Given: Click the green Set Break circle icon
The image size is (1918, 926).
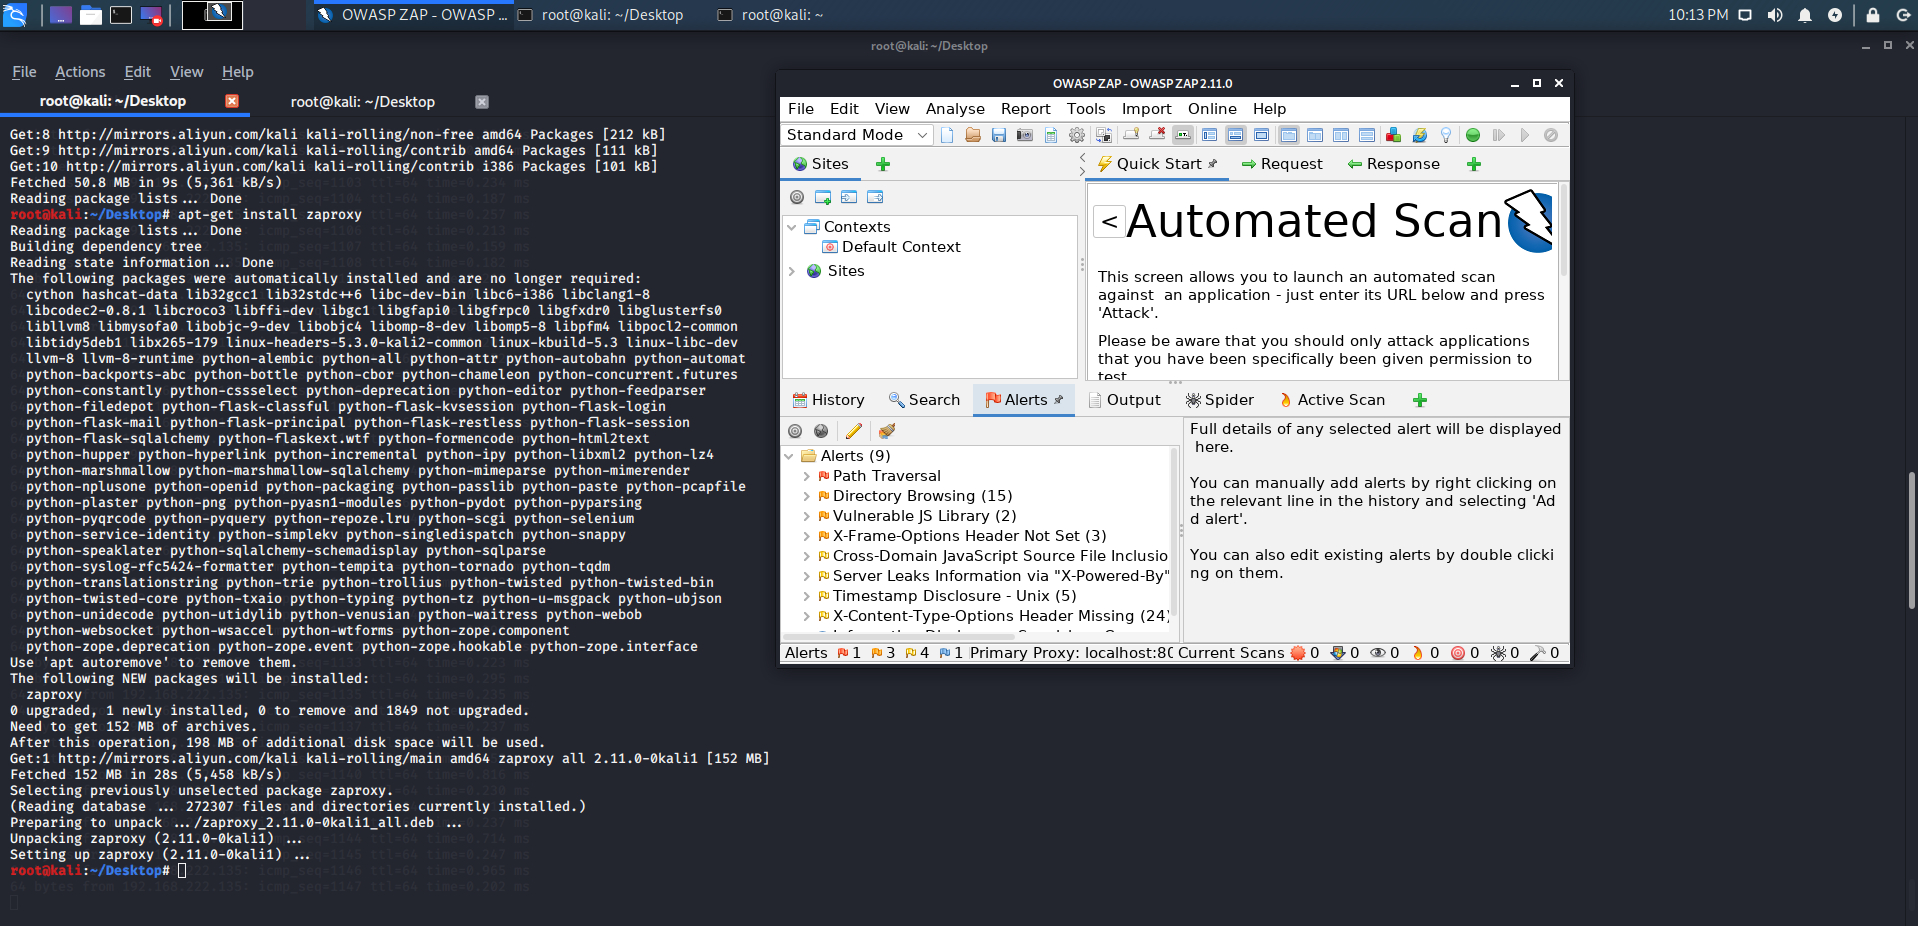Looking at the screenshot, I should click(x=1473, y=135).
